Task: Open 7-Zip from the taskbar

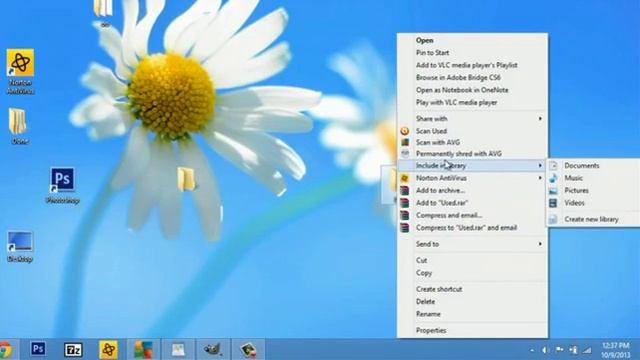Action: [73, 350]
